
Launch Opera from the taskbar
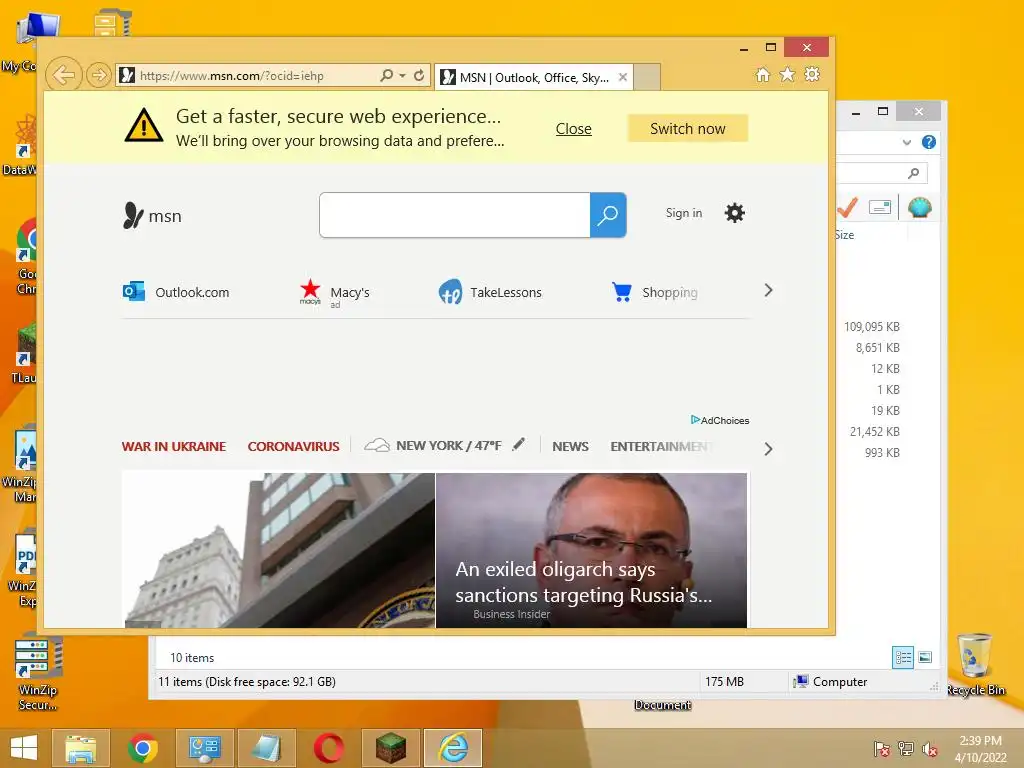click(329, 748)
